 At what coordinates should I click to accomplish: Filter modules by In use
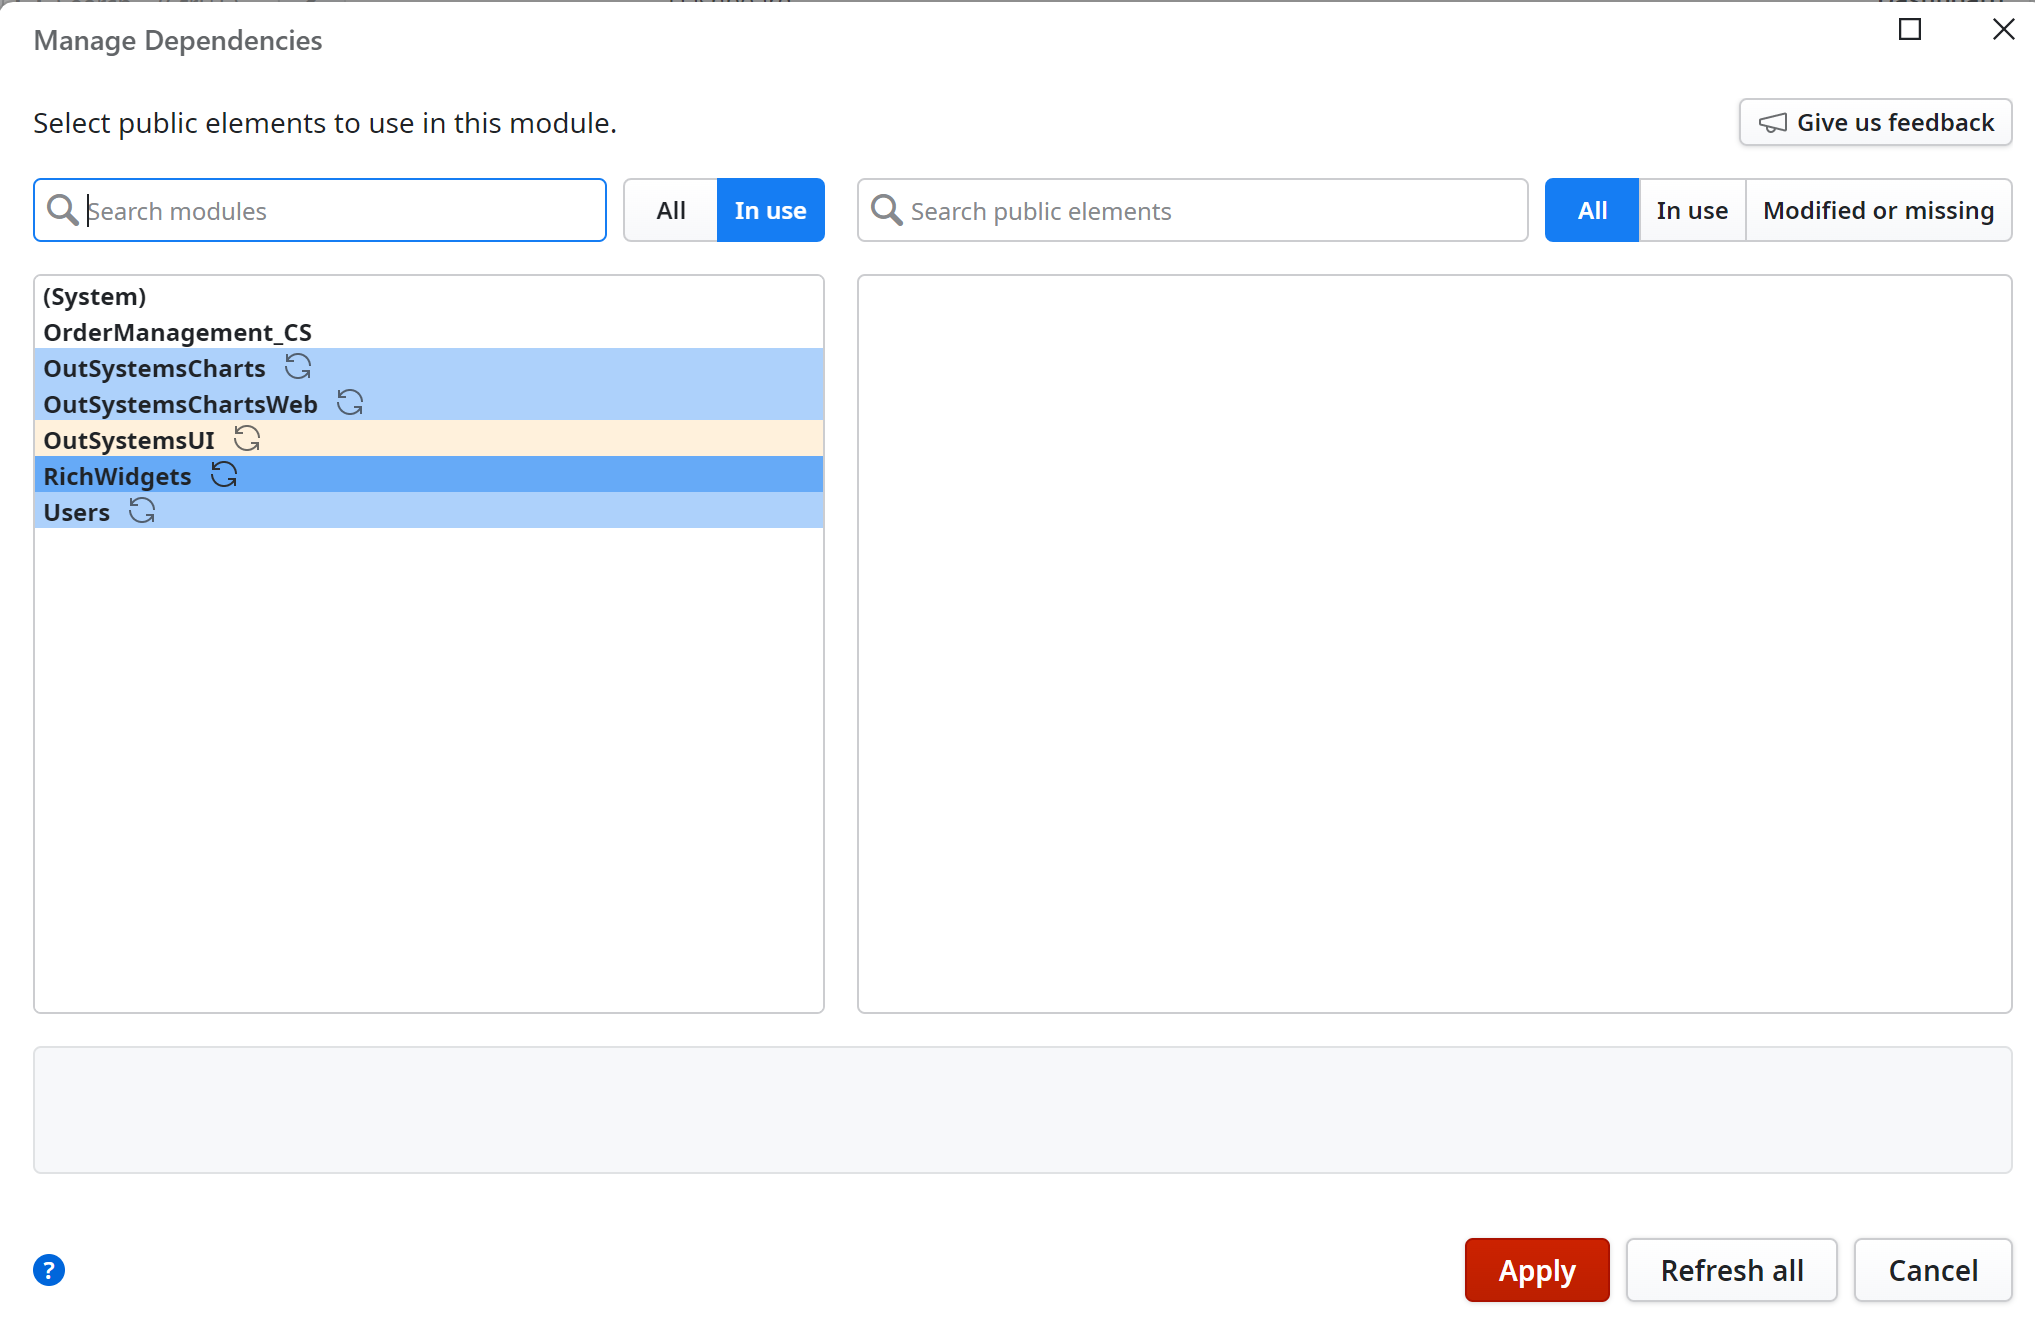pos(771,210)
